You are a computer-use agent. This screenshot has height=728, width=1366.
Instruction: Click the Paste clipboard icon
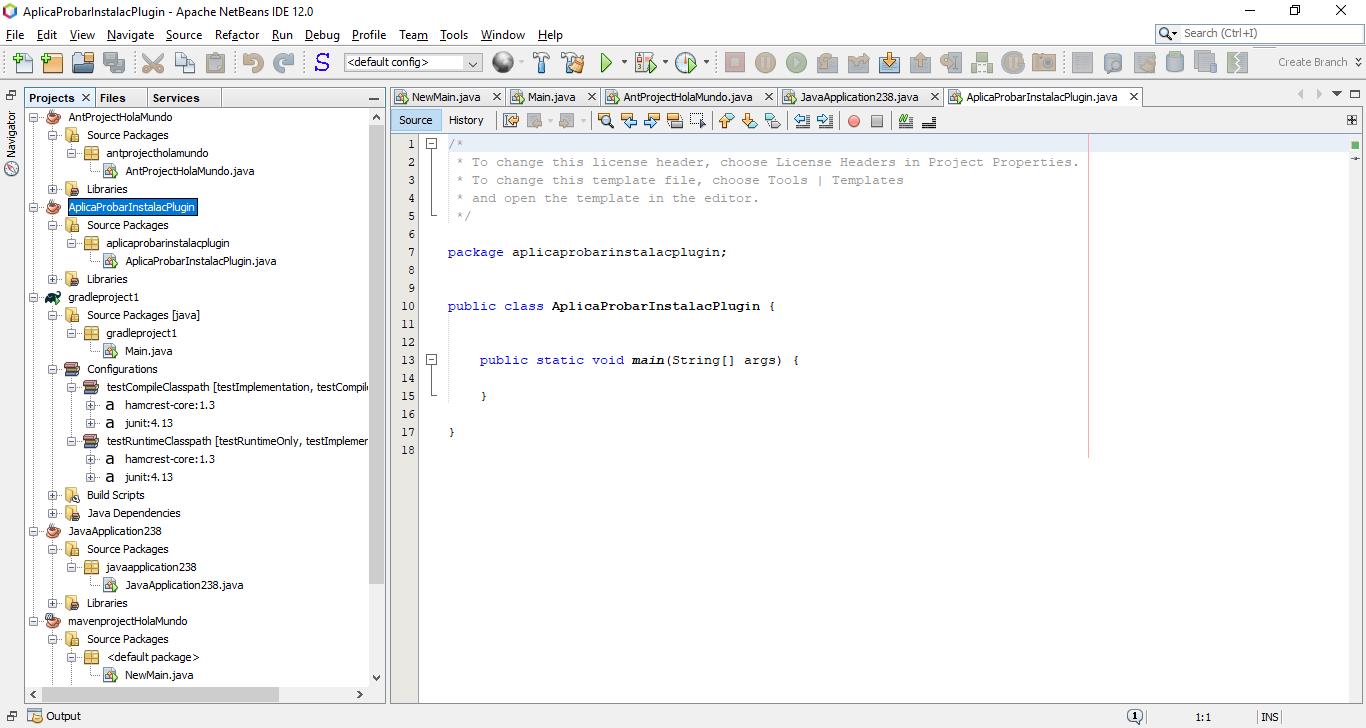click(215, 62)
